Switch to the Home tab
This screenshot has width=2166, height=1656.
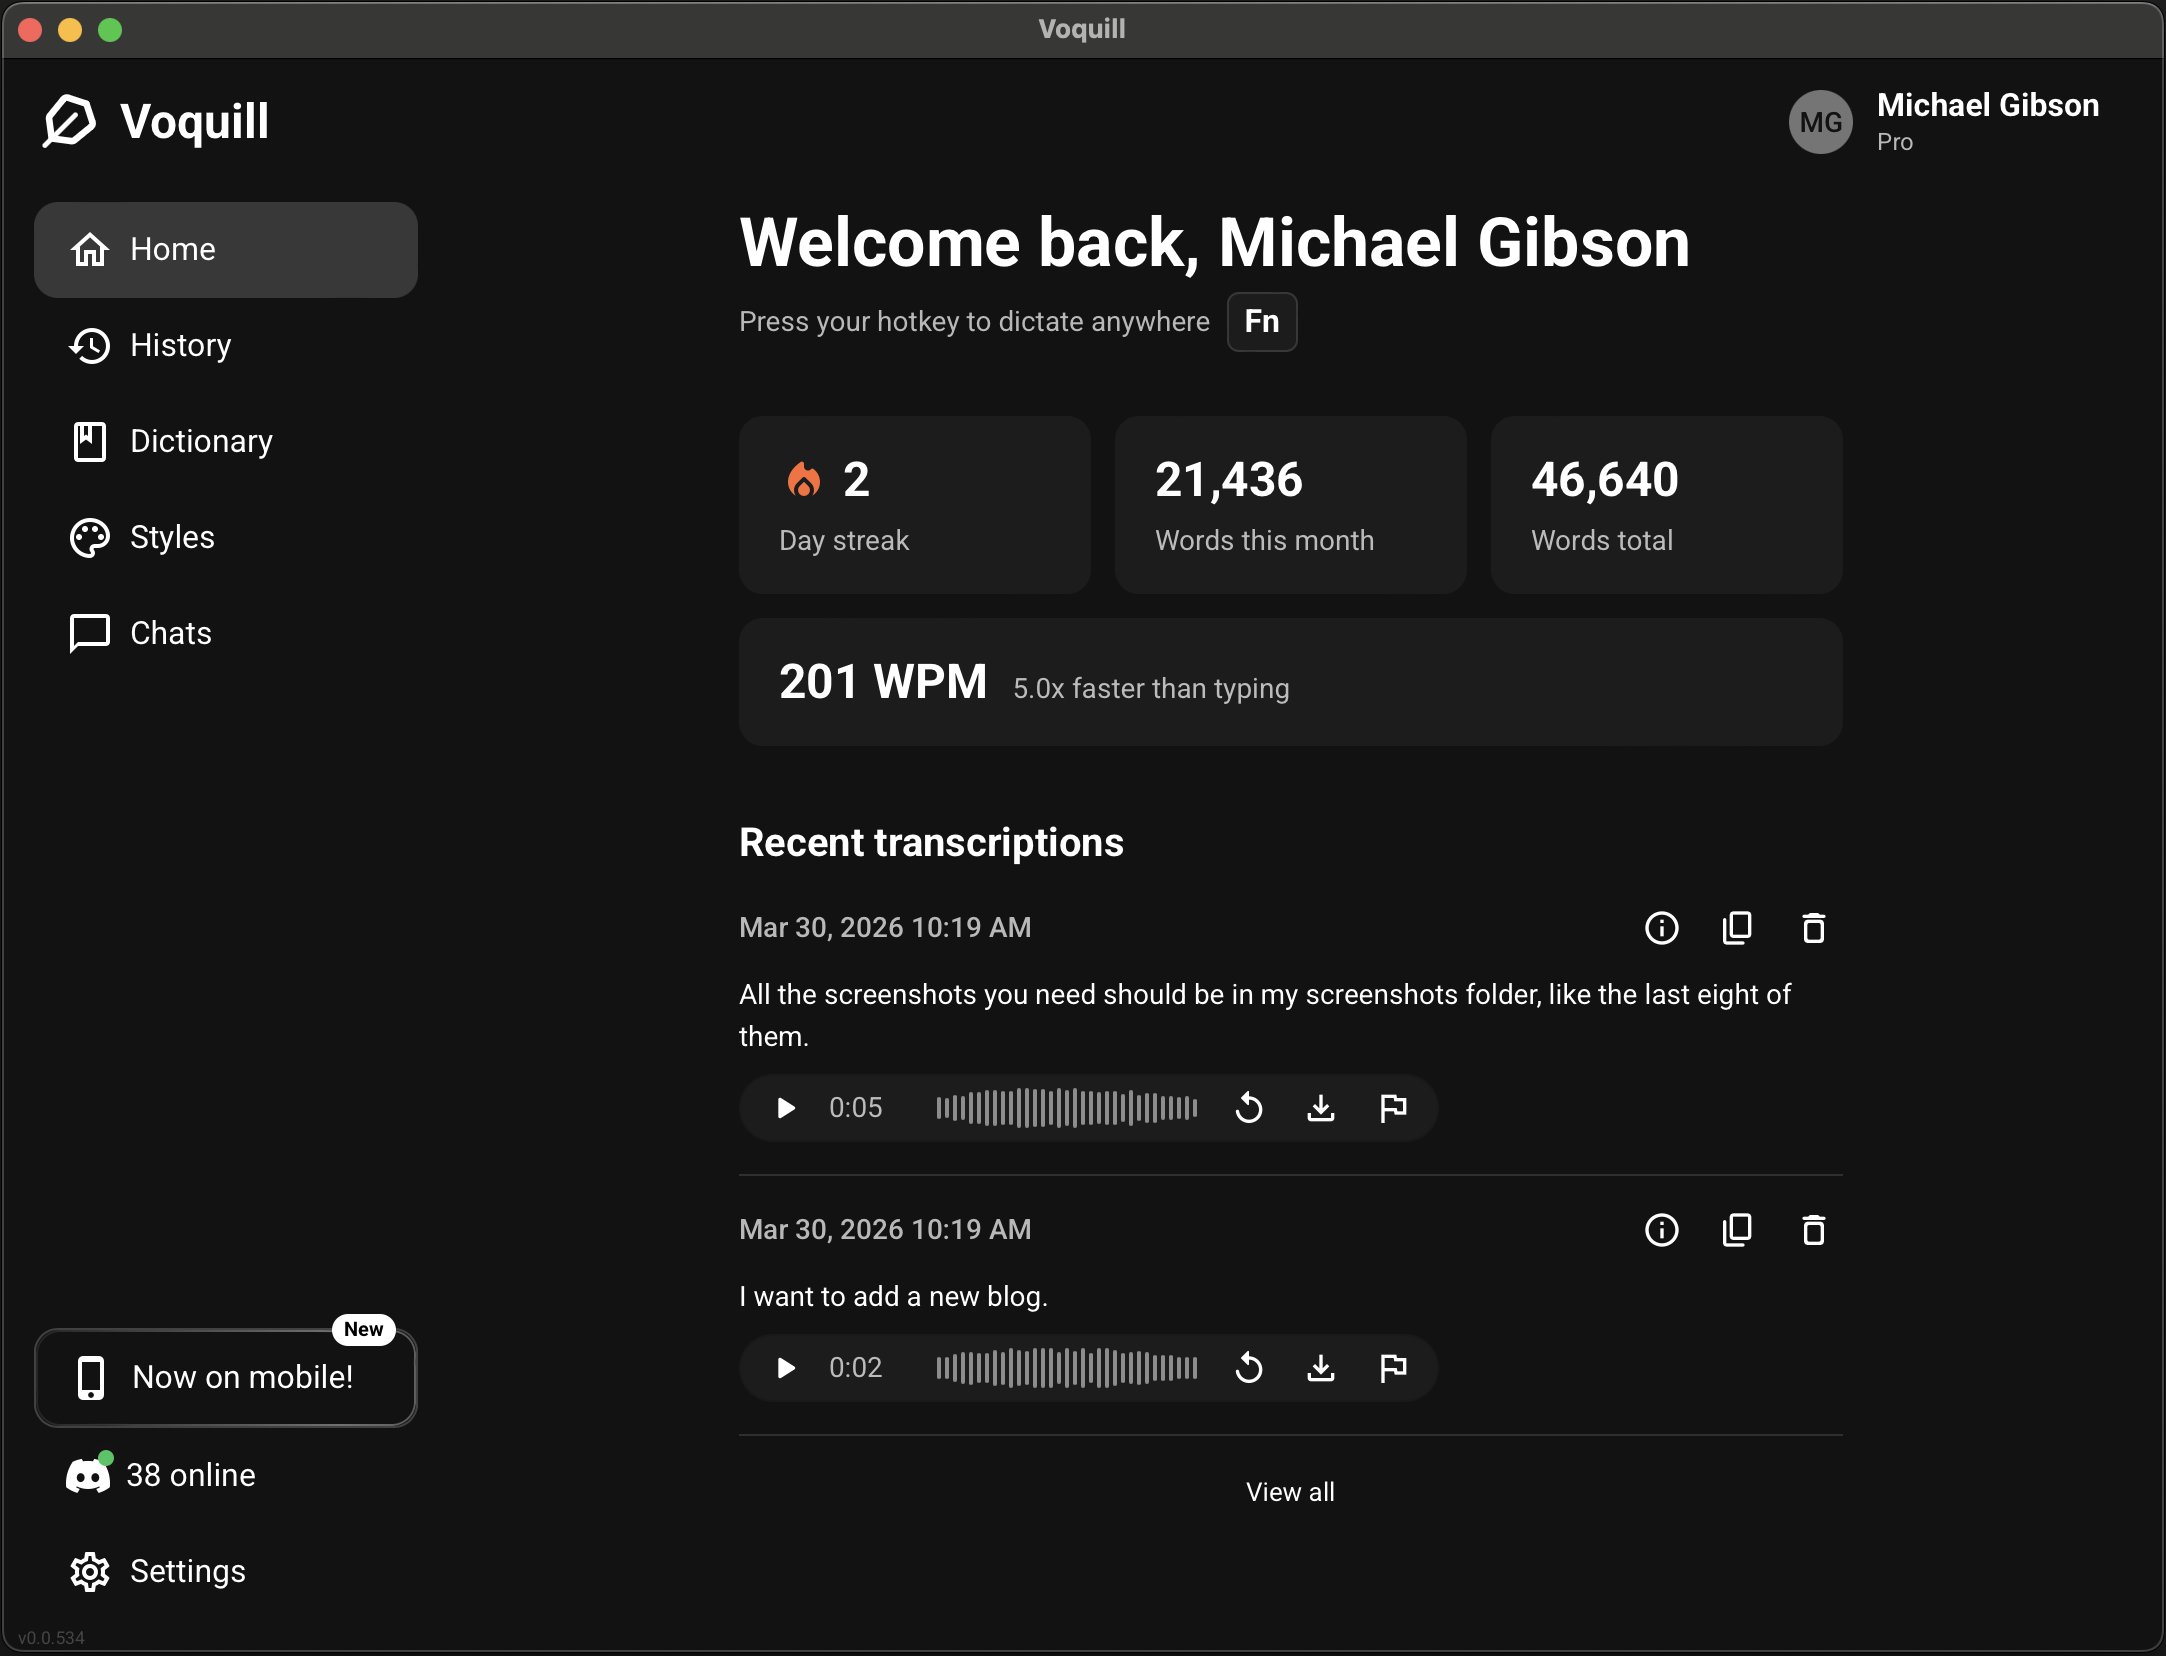click(x=172, y=249)
